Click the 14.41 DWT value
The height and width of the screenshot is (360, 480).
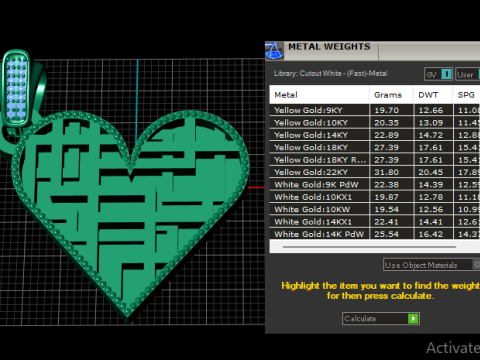click(431, 222)
